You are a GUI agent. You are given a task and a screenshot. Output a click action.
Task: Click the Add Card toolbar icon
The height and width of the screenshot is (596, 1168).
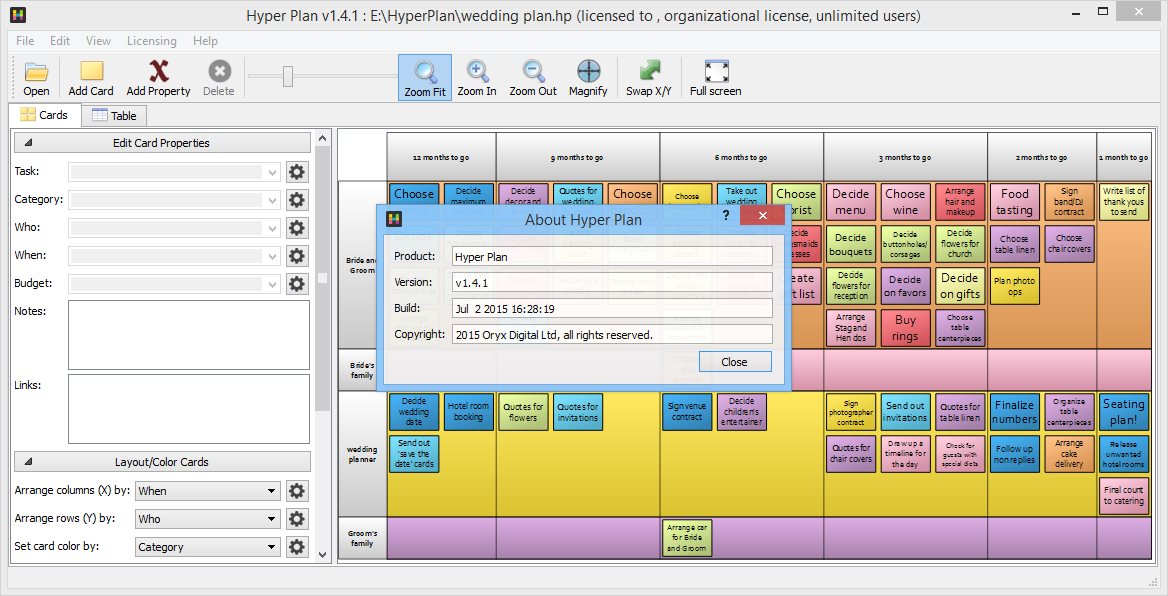[91, 77]
